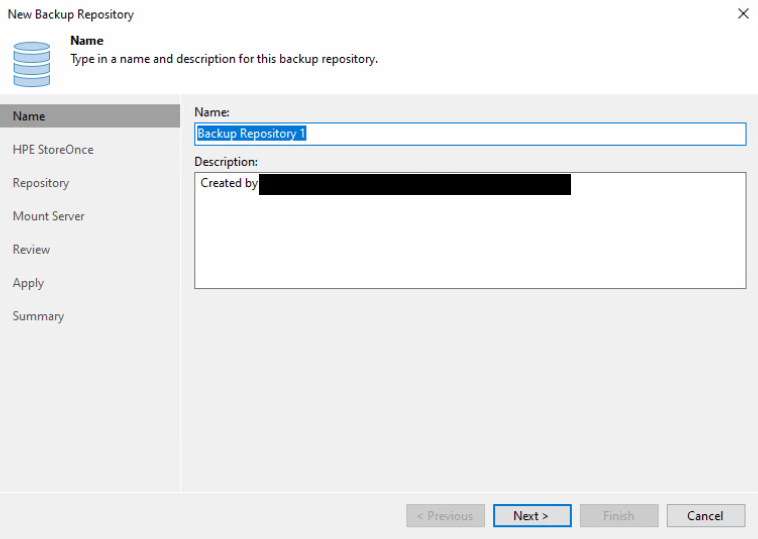This screenshot has height=539, width=758.
Task: Click the backup repository database icon
Action: click(x=32, y=63)
